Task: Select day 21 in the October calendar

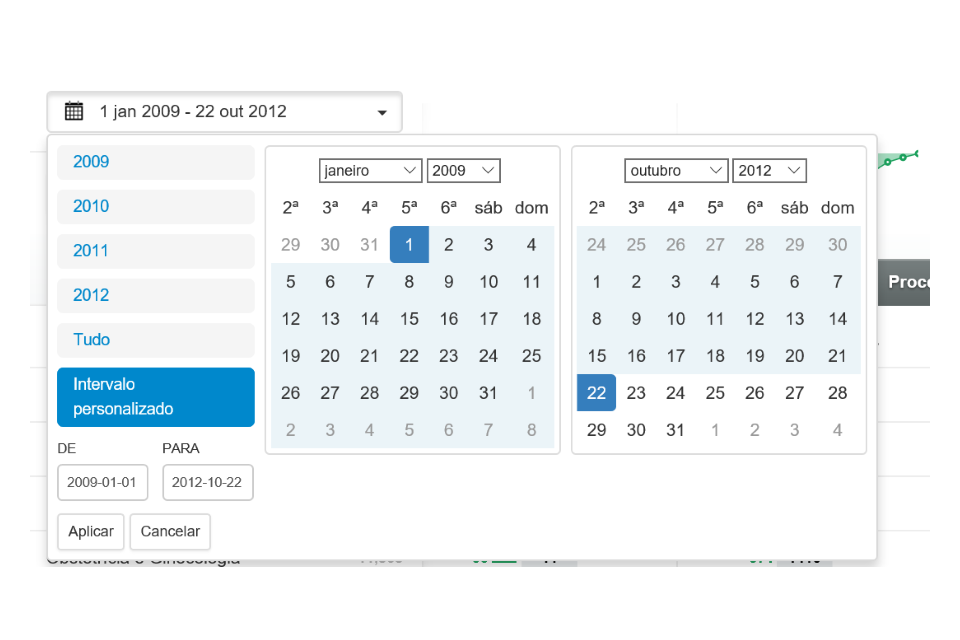Action: 838,356
